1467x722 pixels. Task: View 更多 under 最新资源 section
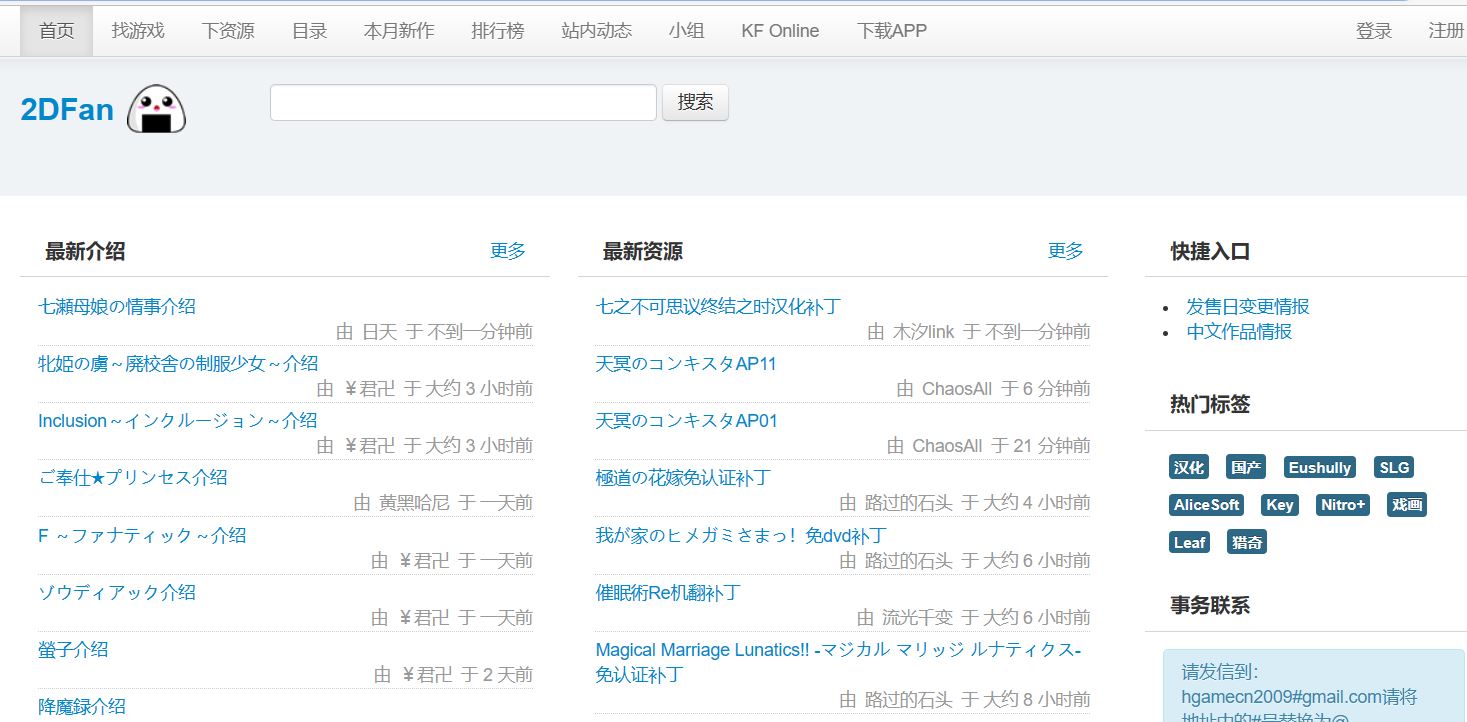click(1066, 251)
